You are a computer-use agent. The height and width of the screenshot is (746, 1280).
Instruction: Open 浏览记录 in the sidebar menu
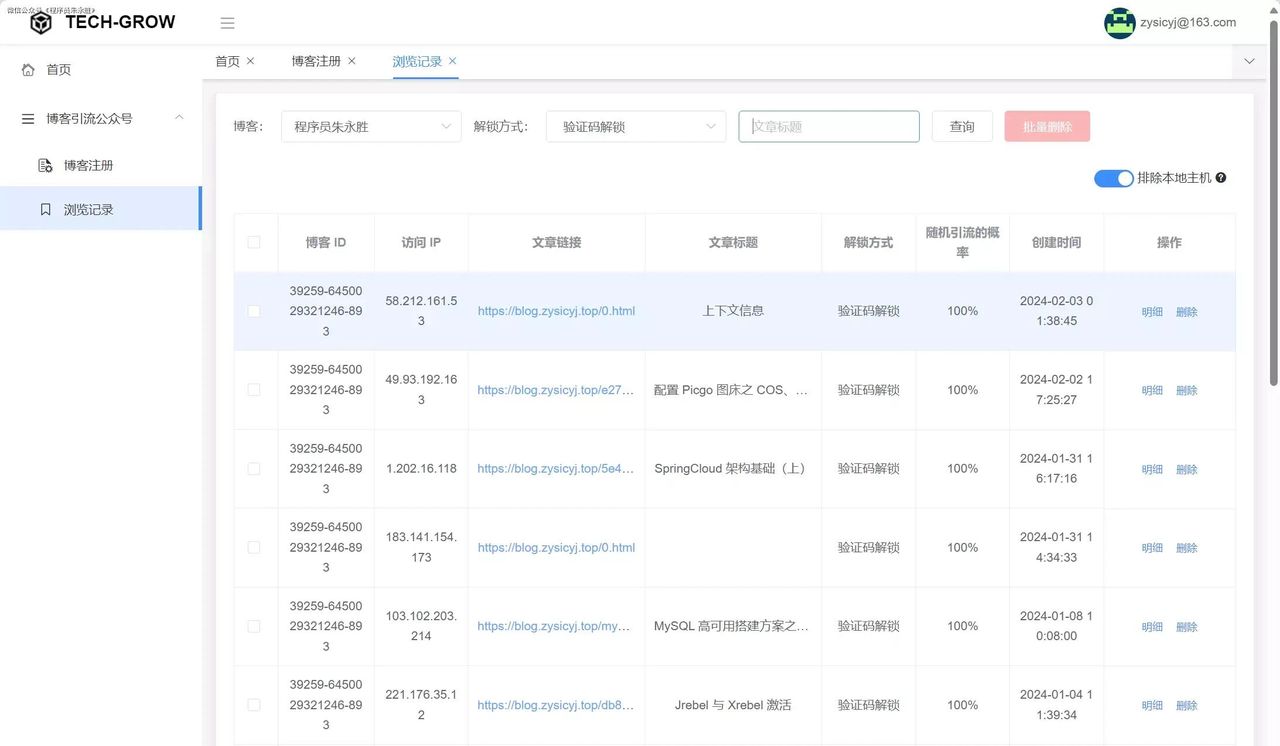coord(100,209)
